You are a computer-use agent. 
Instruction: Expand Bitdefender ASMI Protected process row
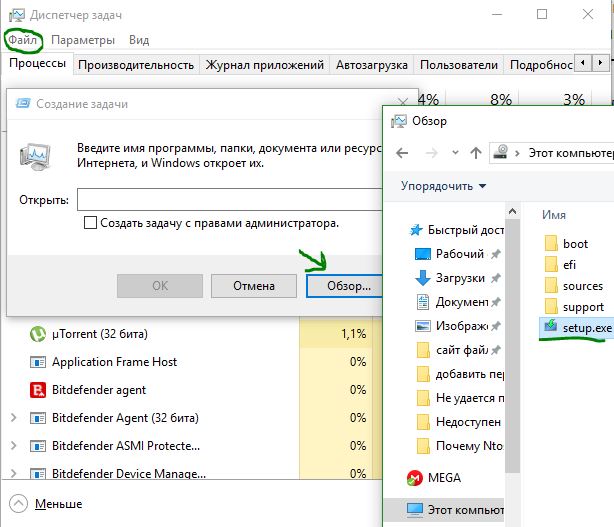13,446
